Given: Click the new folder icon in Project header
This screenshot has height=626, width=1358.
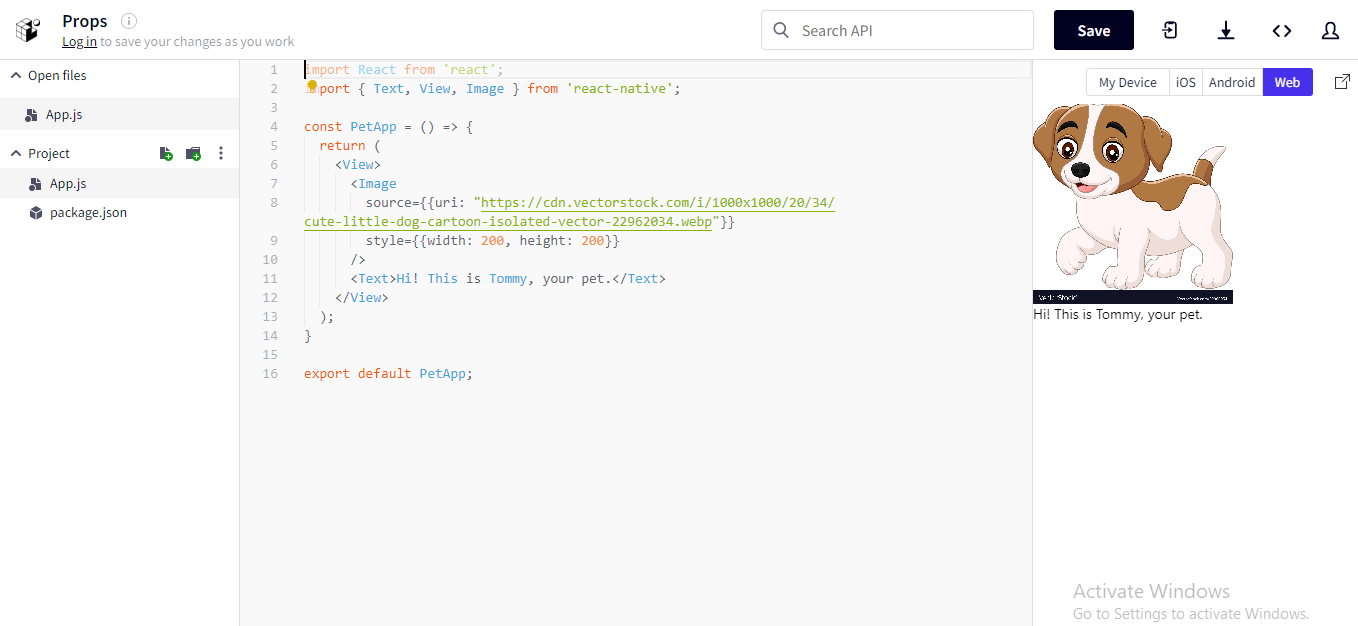Looking at the screenshot, I should [194, 153].
